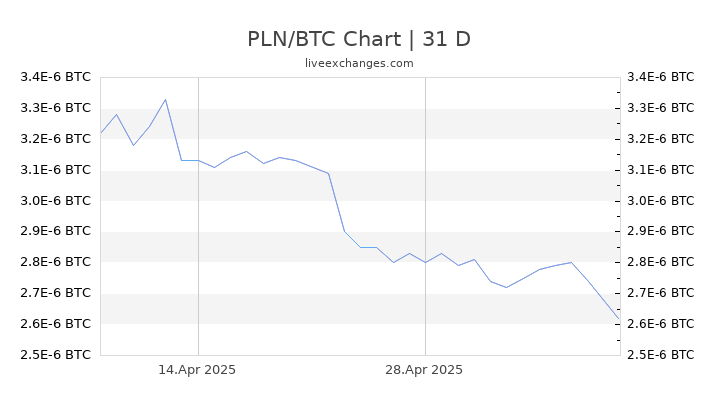The image size is (720, 405).
Task: Click the right 2.7E-6 BTC axis label
Action: pos(661,292)
